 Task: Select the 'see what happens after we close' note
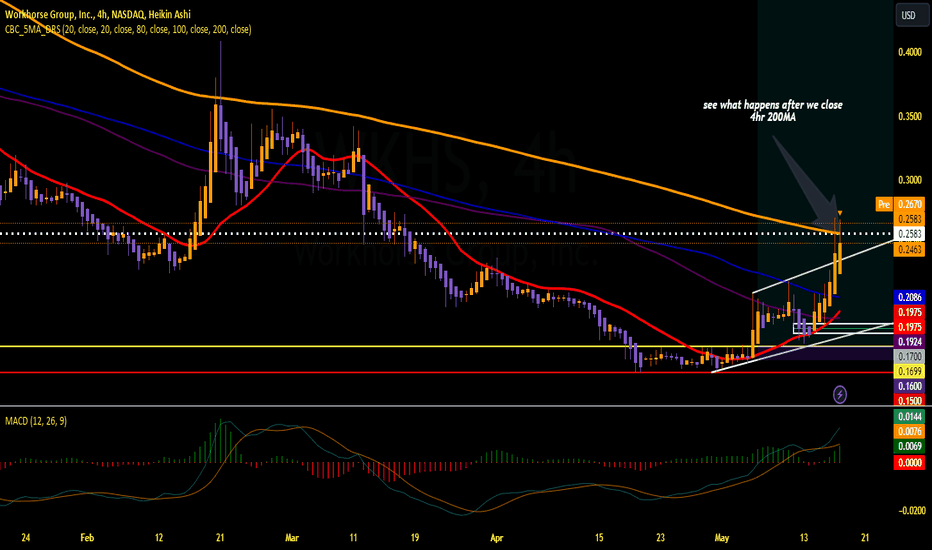click(773, 111)
